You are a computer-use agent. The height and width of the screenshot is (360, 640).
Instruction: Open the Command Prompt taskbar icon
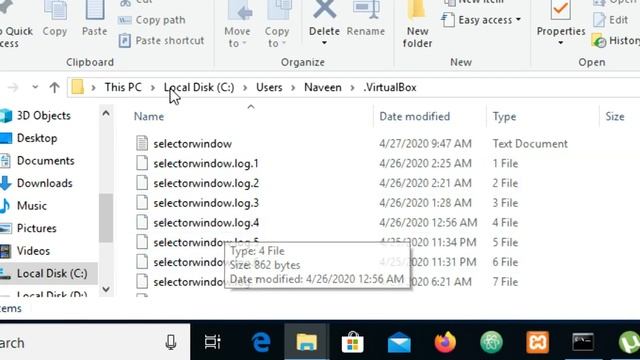[583, 342]
